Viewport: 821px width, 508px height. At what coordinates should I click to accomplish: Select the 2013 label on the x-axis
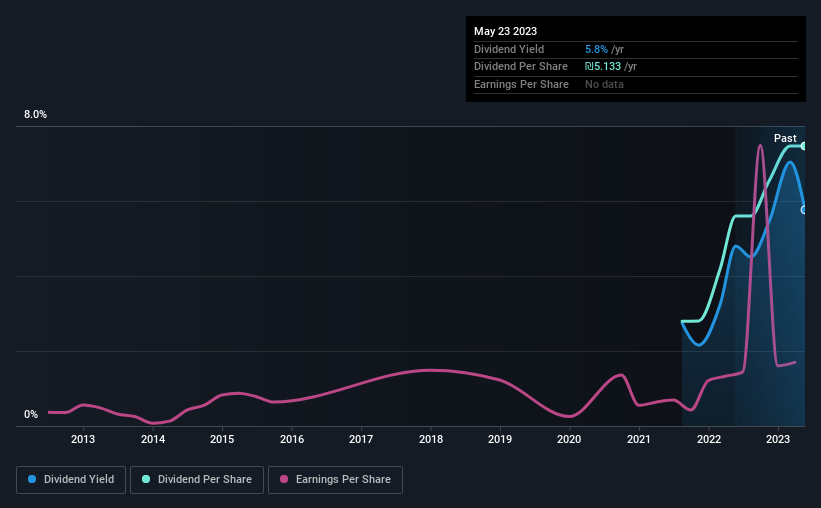tap(83, 439)
